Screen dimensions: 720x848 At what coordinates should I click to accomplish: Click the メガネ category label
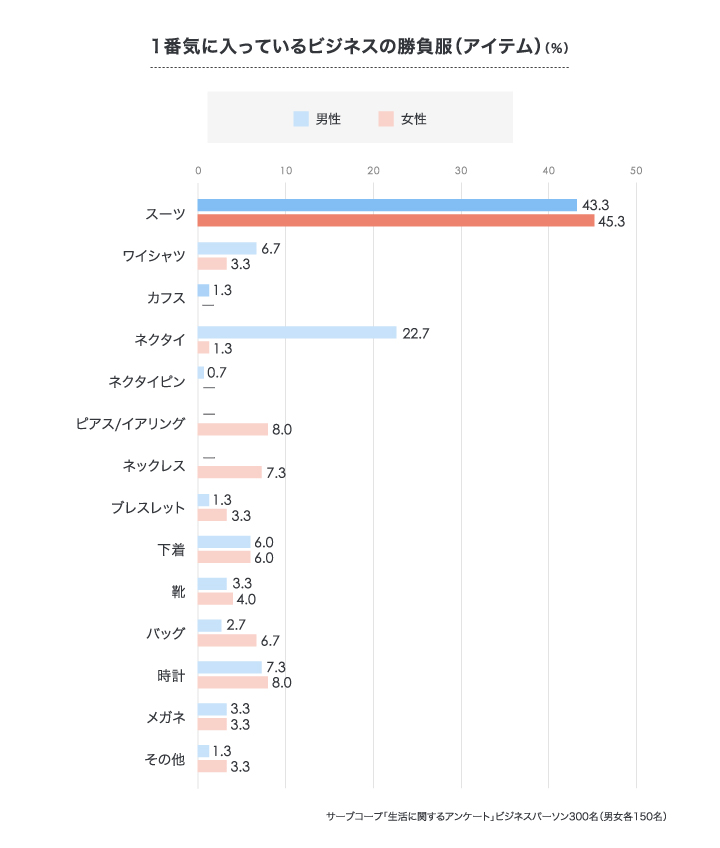point(166,718)
